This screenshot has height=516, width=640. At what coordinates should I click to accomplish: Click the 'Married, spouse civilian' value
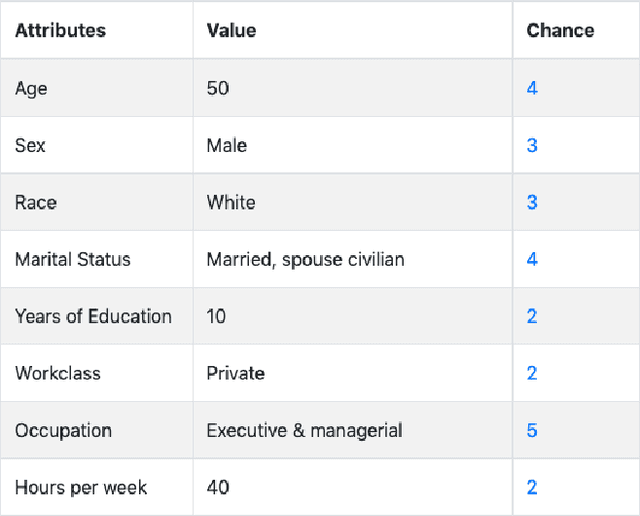[305, 259]
